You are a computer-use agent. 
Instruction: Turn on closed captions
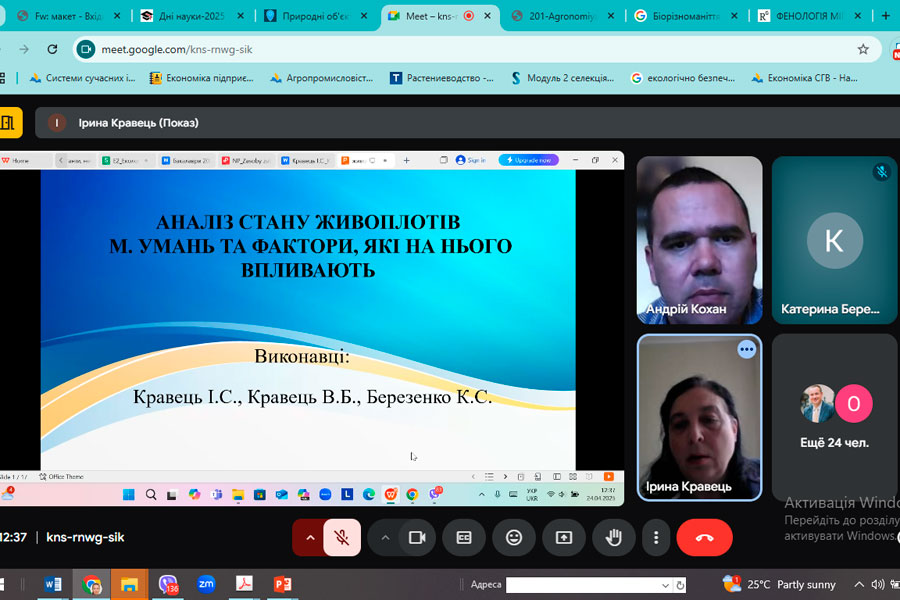(464, 537)
